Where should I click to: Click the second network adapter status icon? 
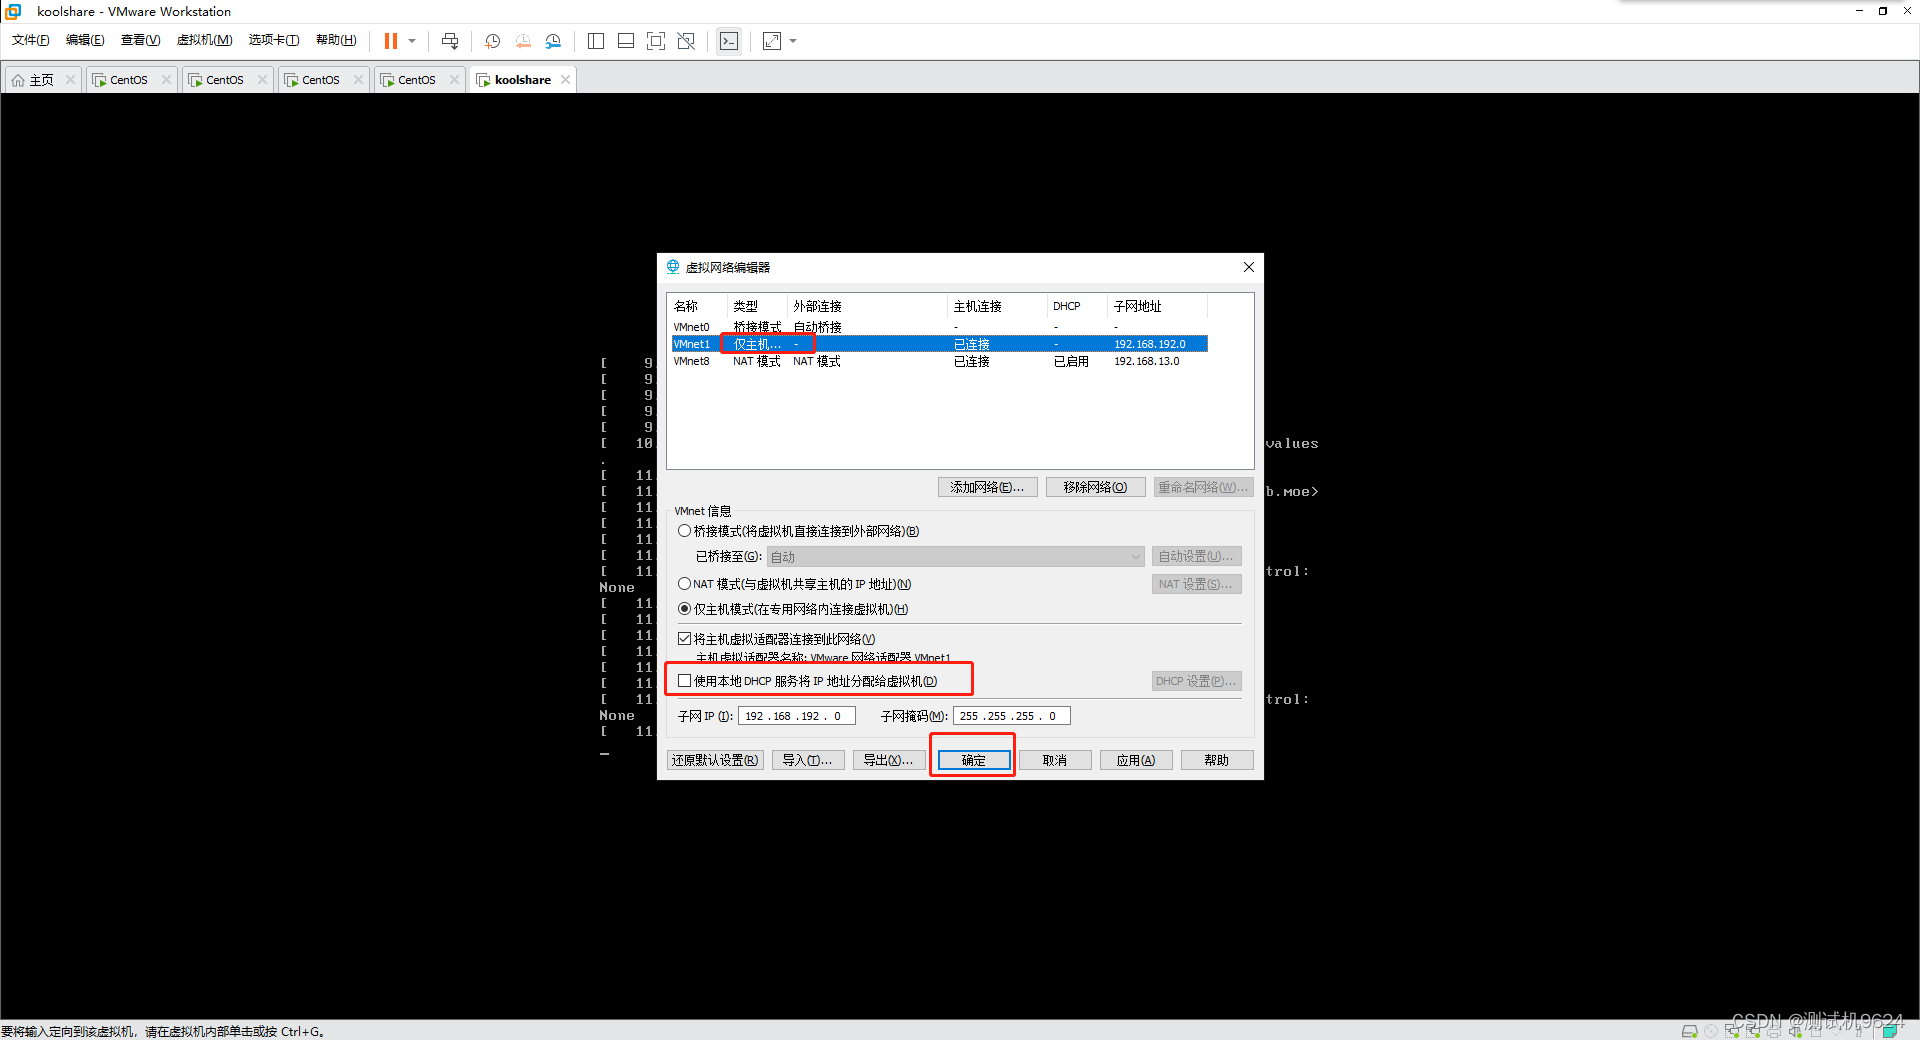click(1753, 1031)
